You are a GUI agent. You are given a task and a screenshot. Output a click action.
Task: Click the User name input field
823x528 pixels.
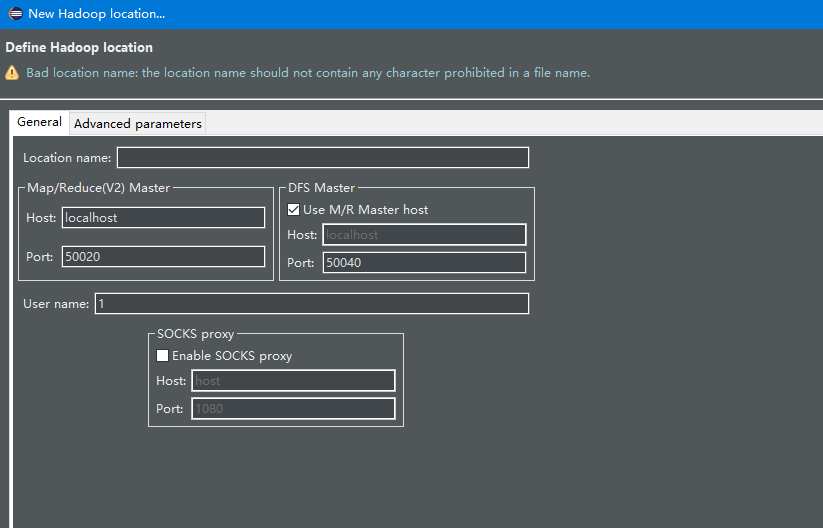[312, 304]
